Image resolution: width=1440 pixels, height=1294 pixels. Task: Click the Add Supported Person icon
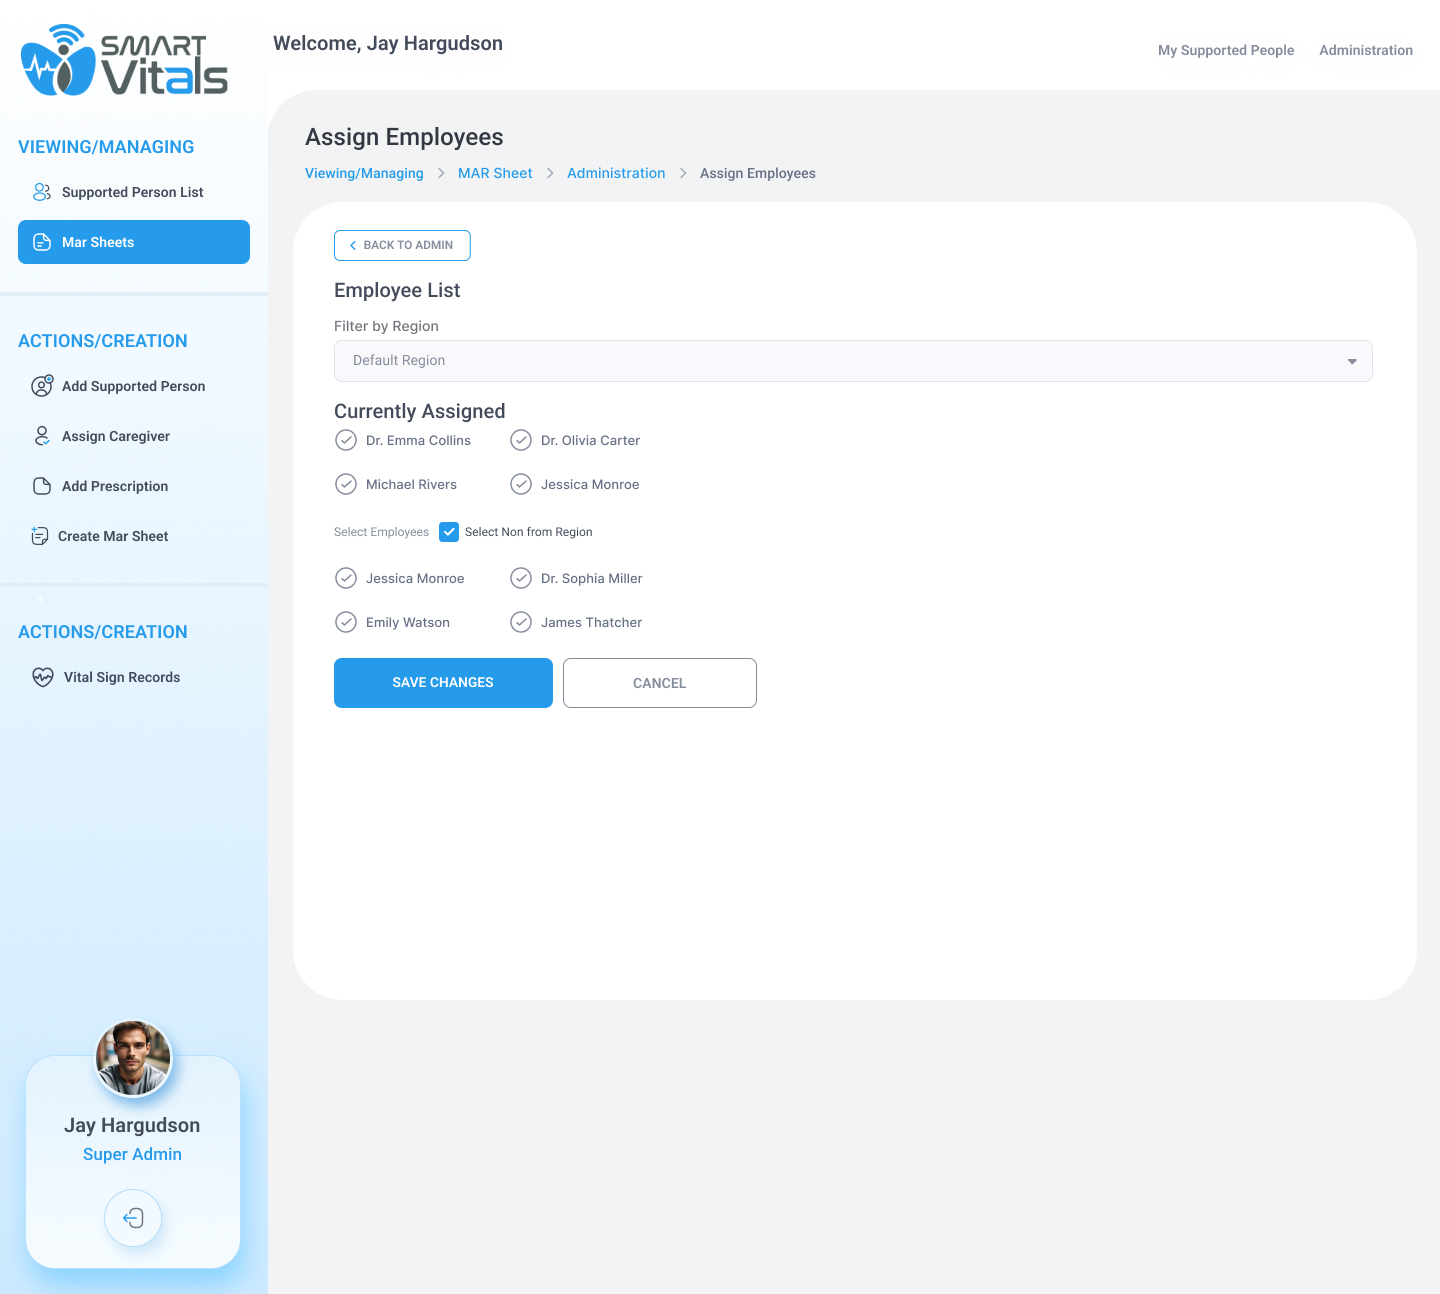point(42,386)
